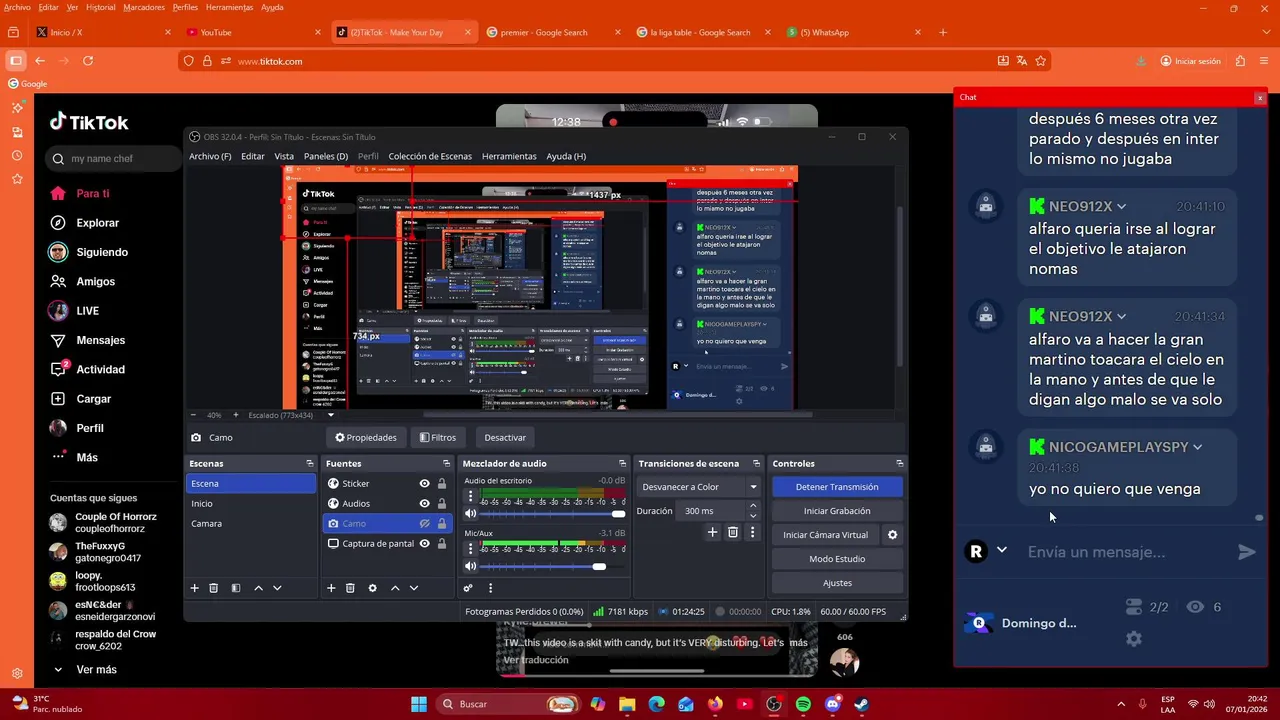Open Mic/Aux options dots
The width and height of the screenshot is (1280, 720).
[x=471, y=549]
